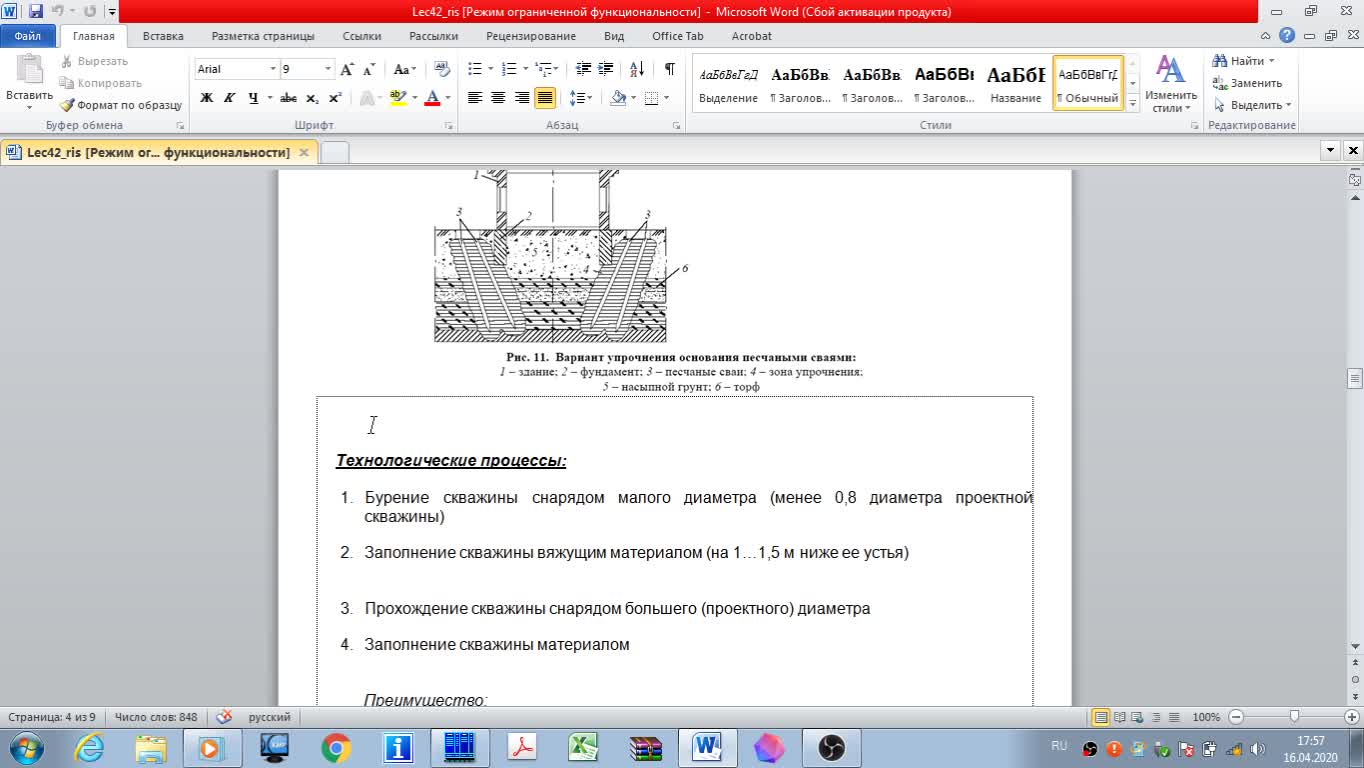Decrease paragraph indent
1364x768 pixels.
[584, 69]
